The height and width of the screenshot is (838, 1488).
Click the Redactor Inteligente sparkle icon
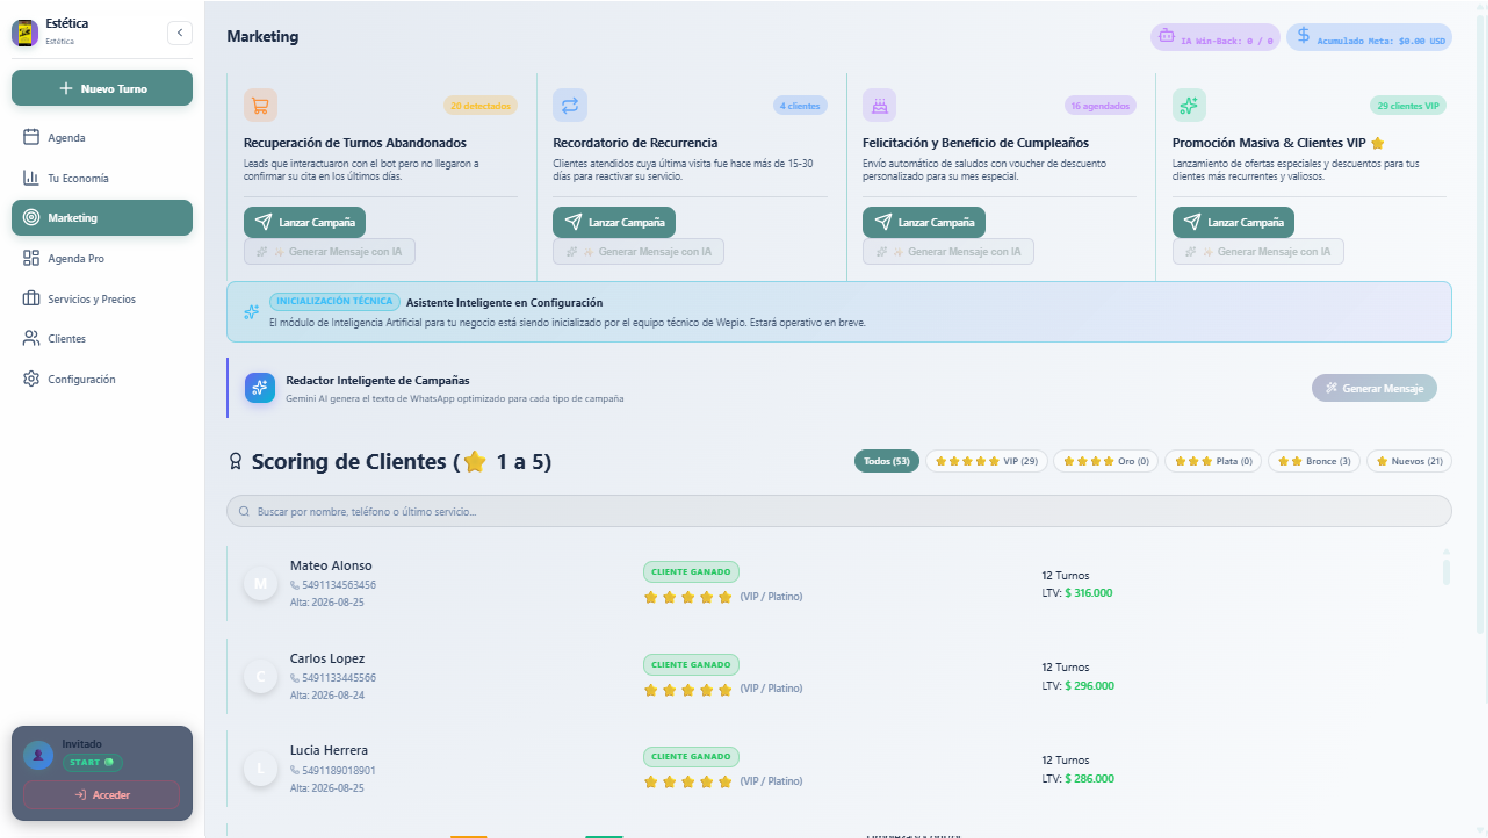[x=260, y=388]
